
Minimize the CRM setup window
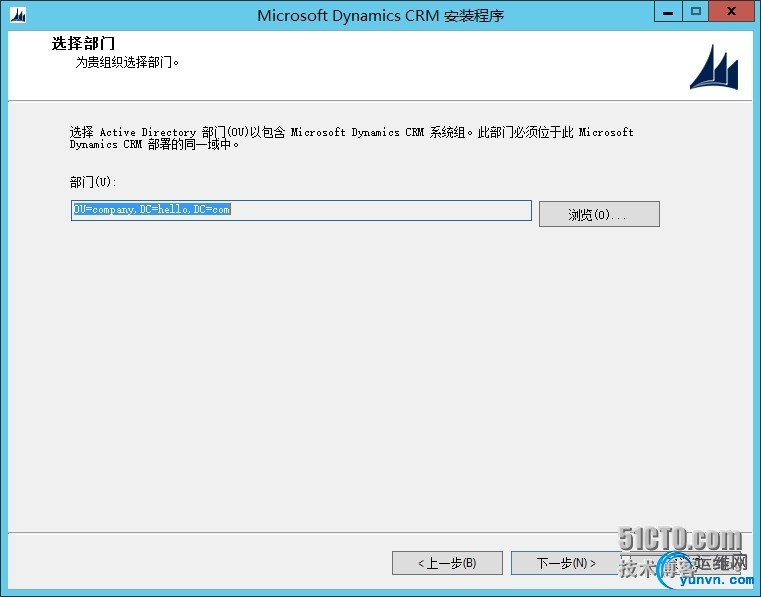click(x=668, y=12)
